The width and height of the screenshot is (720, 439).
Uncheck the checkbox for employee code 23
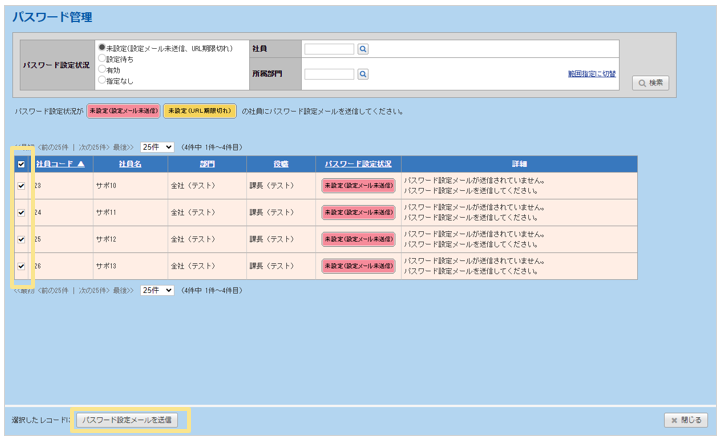pyautogui.click(x=21, y=185)
